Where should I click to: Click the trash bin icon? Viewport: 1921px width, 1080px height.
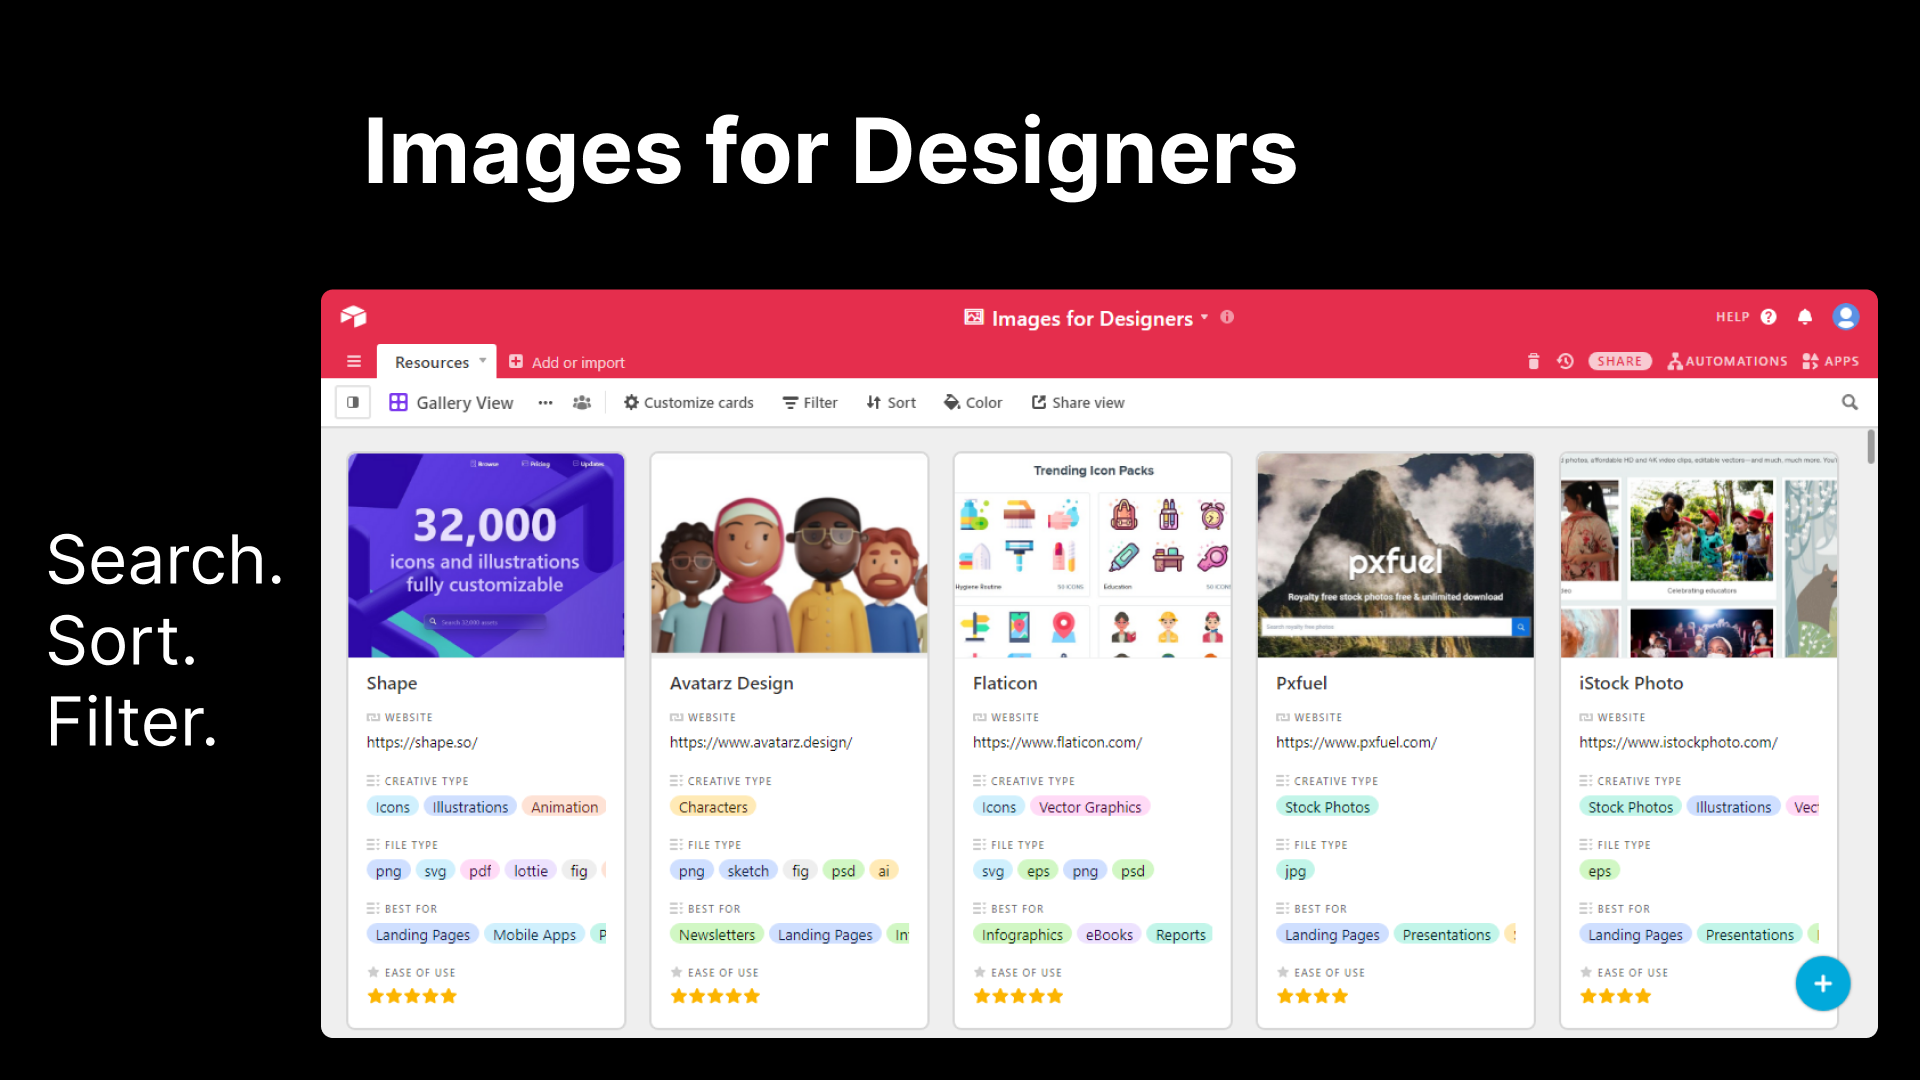(1533, 362)
